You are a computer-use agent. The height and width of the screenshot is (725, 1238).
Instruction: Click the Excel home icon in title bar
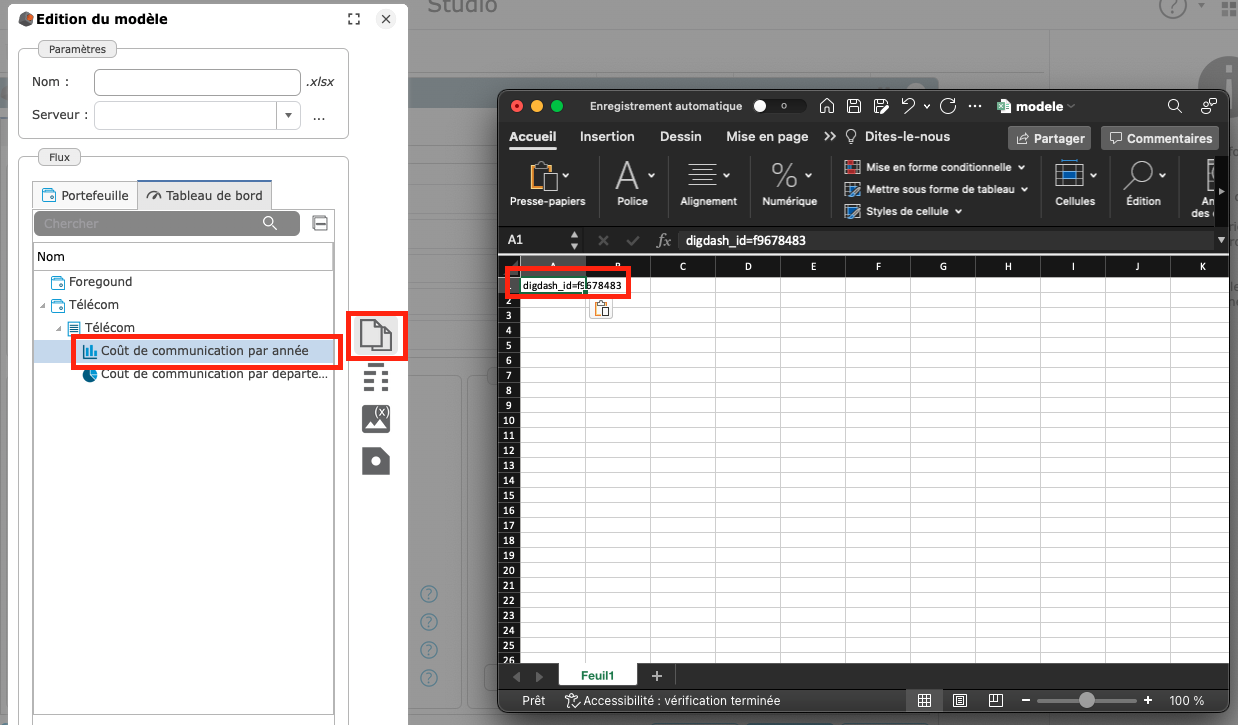coord(827,106)
